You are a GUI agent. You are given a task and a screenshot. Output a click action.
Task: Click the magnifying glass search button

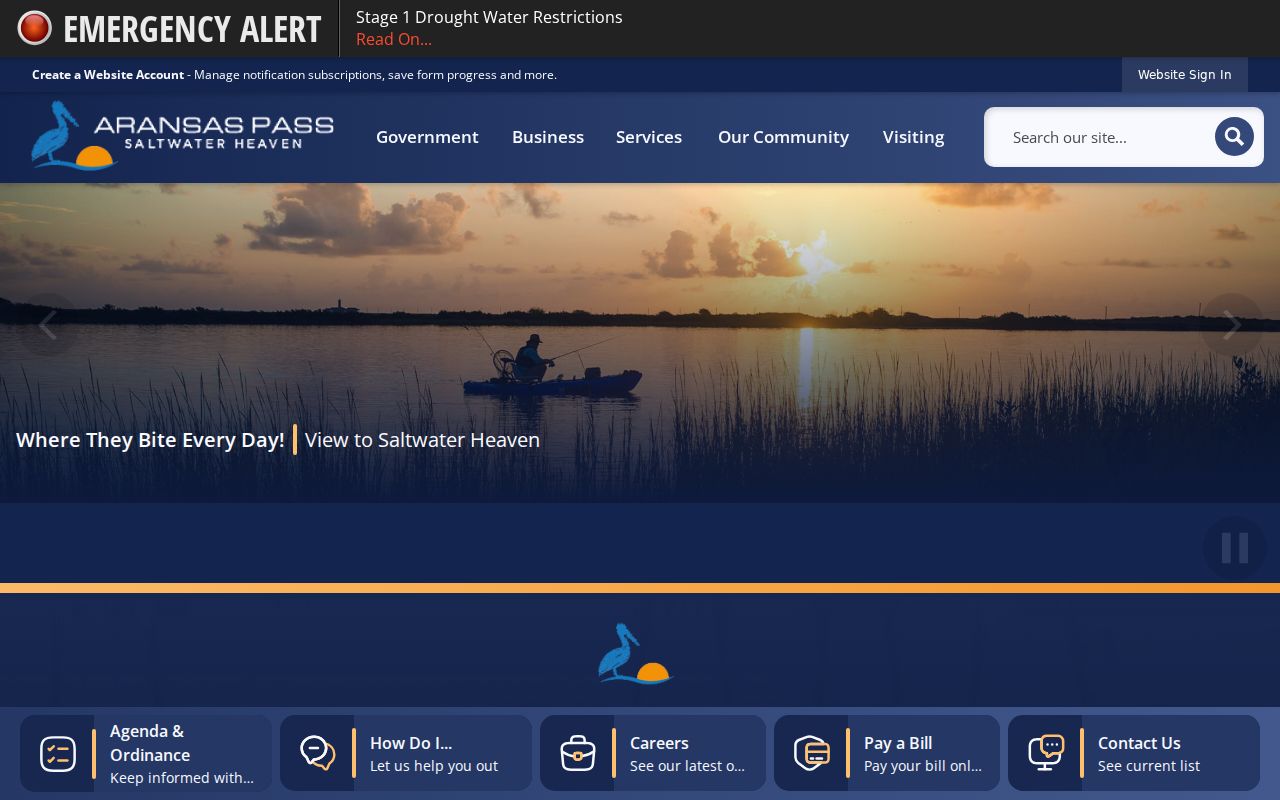pyautogui.click(x=1234, y=137)
